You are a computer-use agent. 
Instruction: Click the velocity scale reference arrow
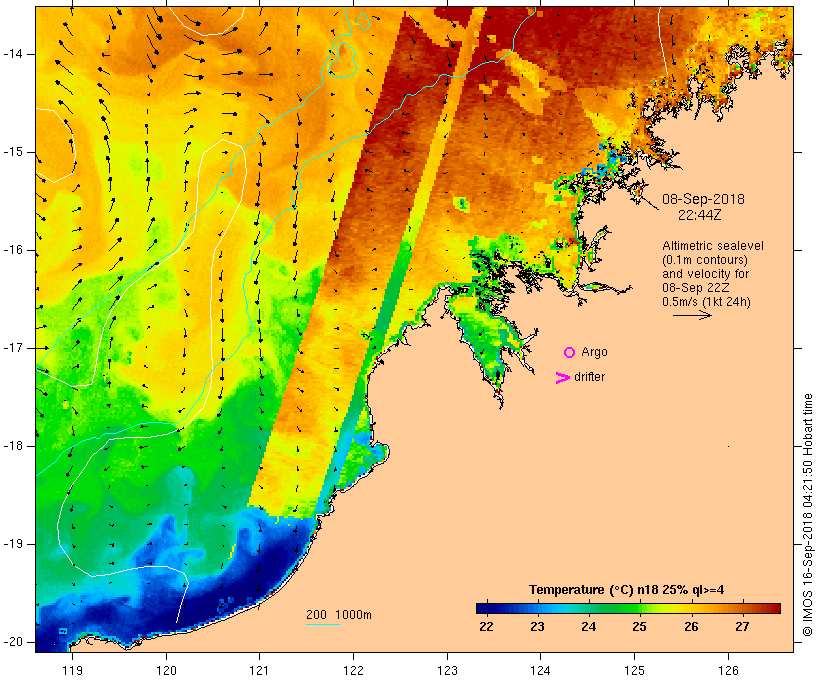692,315
